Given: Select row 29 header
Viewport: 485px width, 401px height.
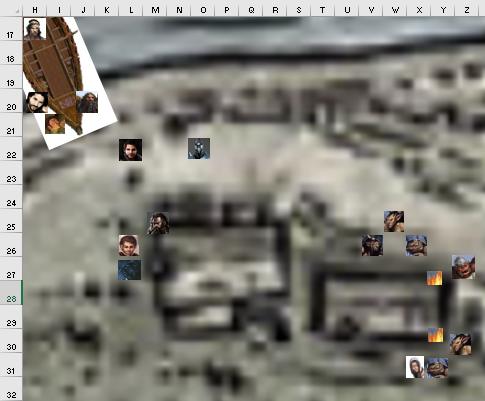Looking at the screenshot, I should (11, 317).
